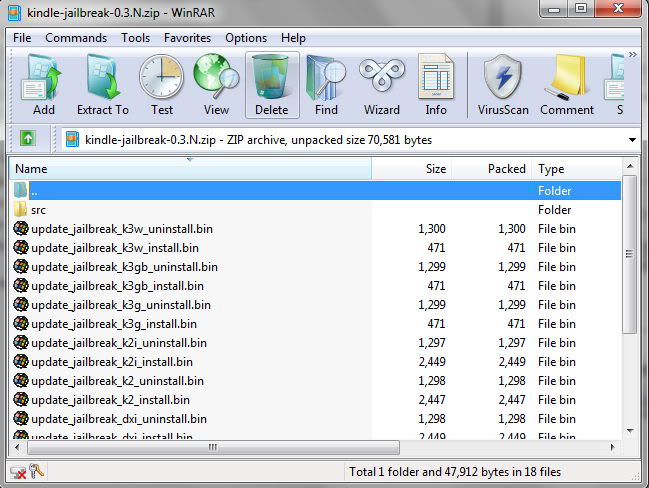
Task: Click the horizontal scrollbar thumb
Action: coord(213,447)
